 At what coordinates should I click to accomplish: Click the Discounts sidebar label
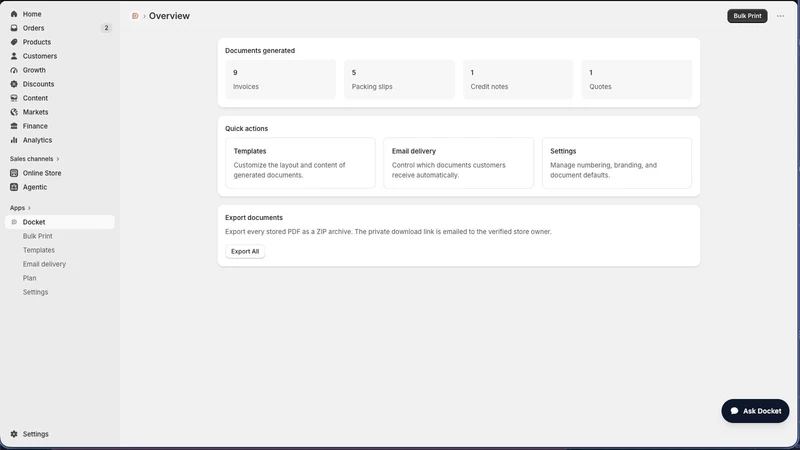[38, 84]
